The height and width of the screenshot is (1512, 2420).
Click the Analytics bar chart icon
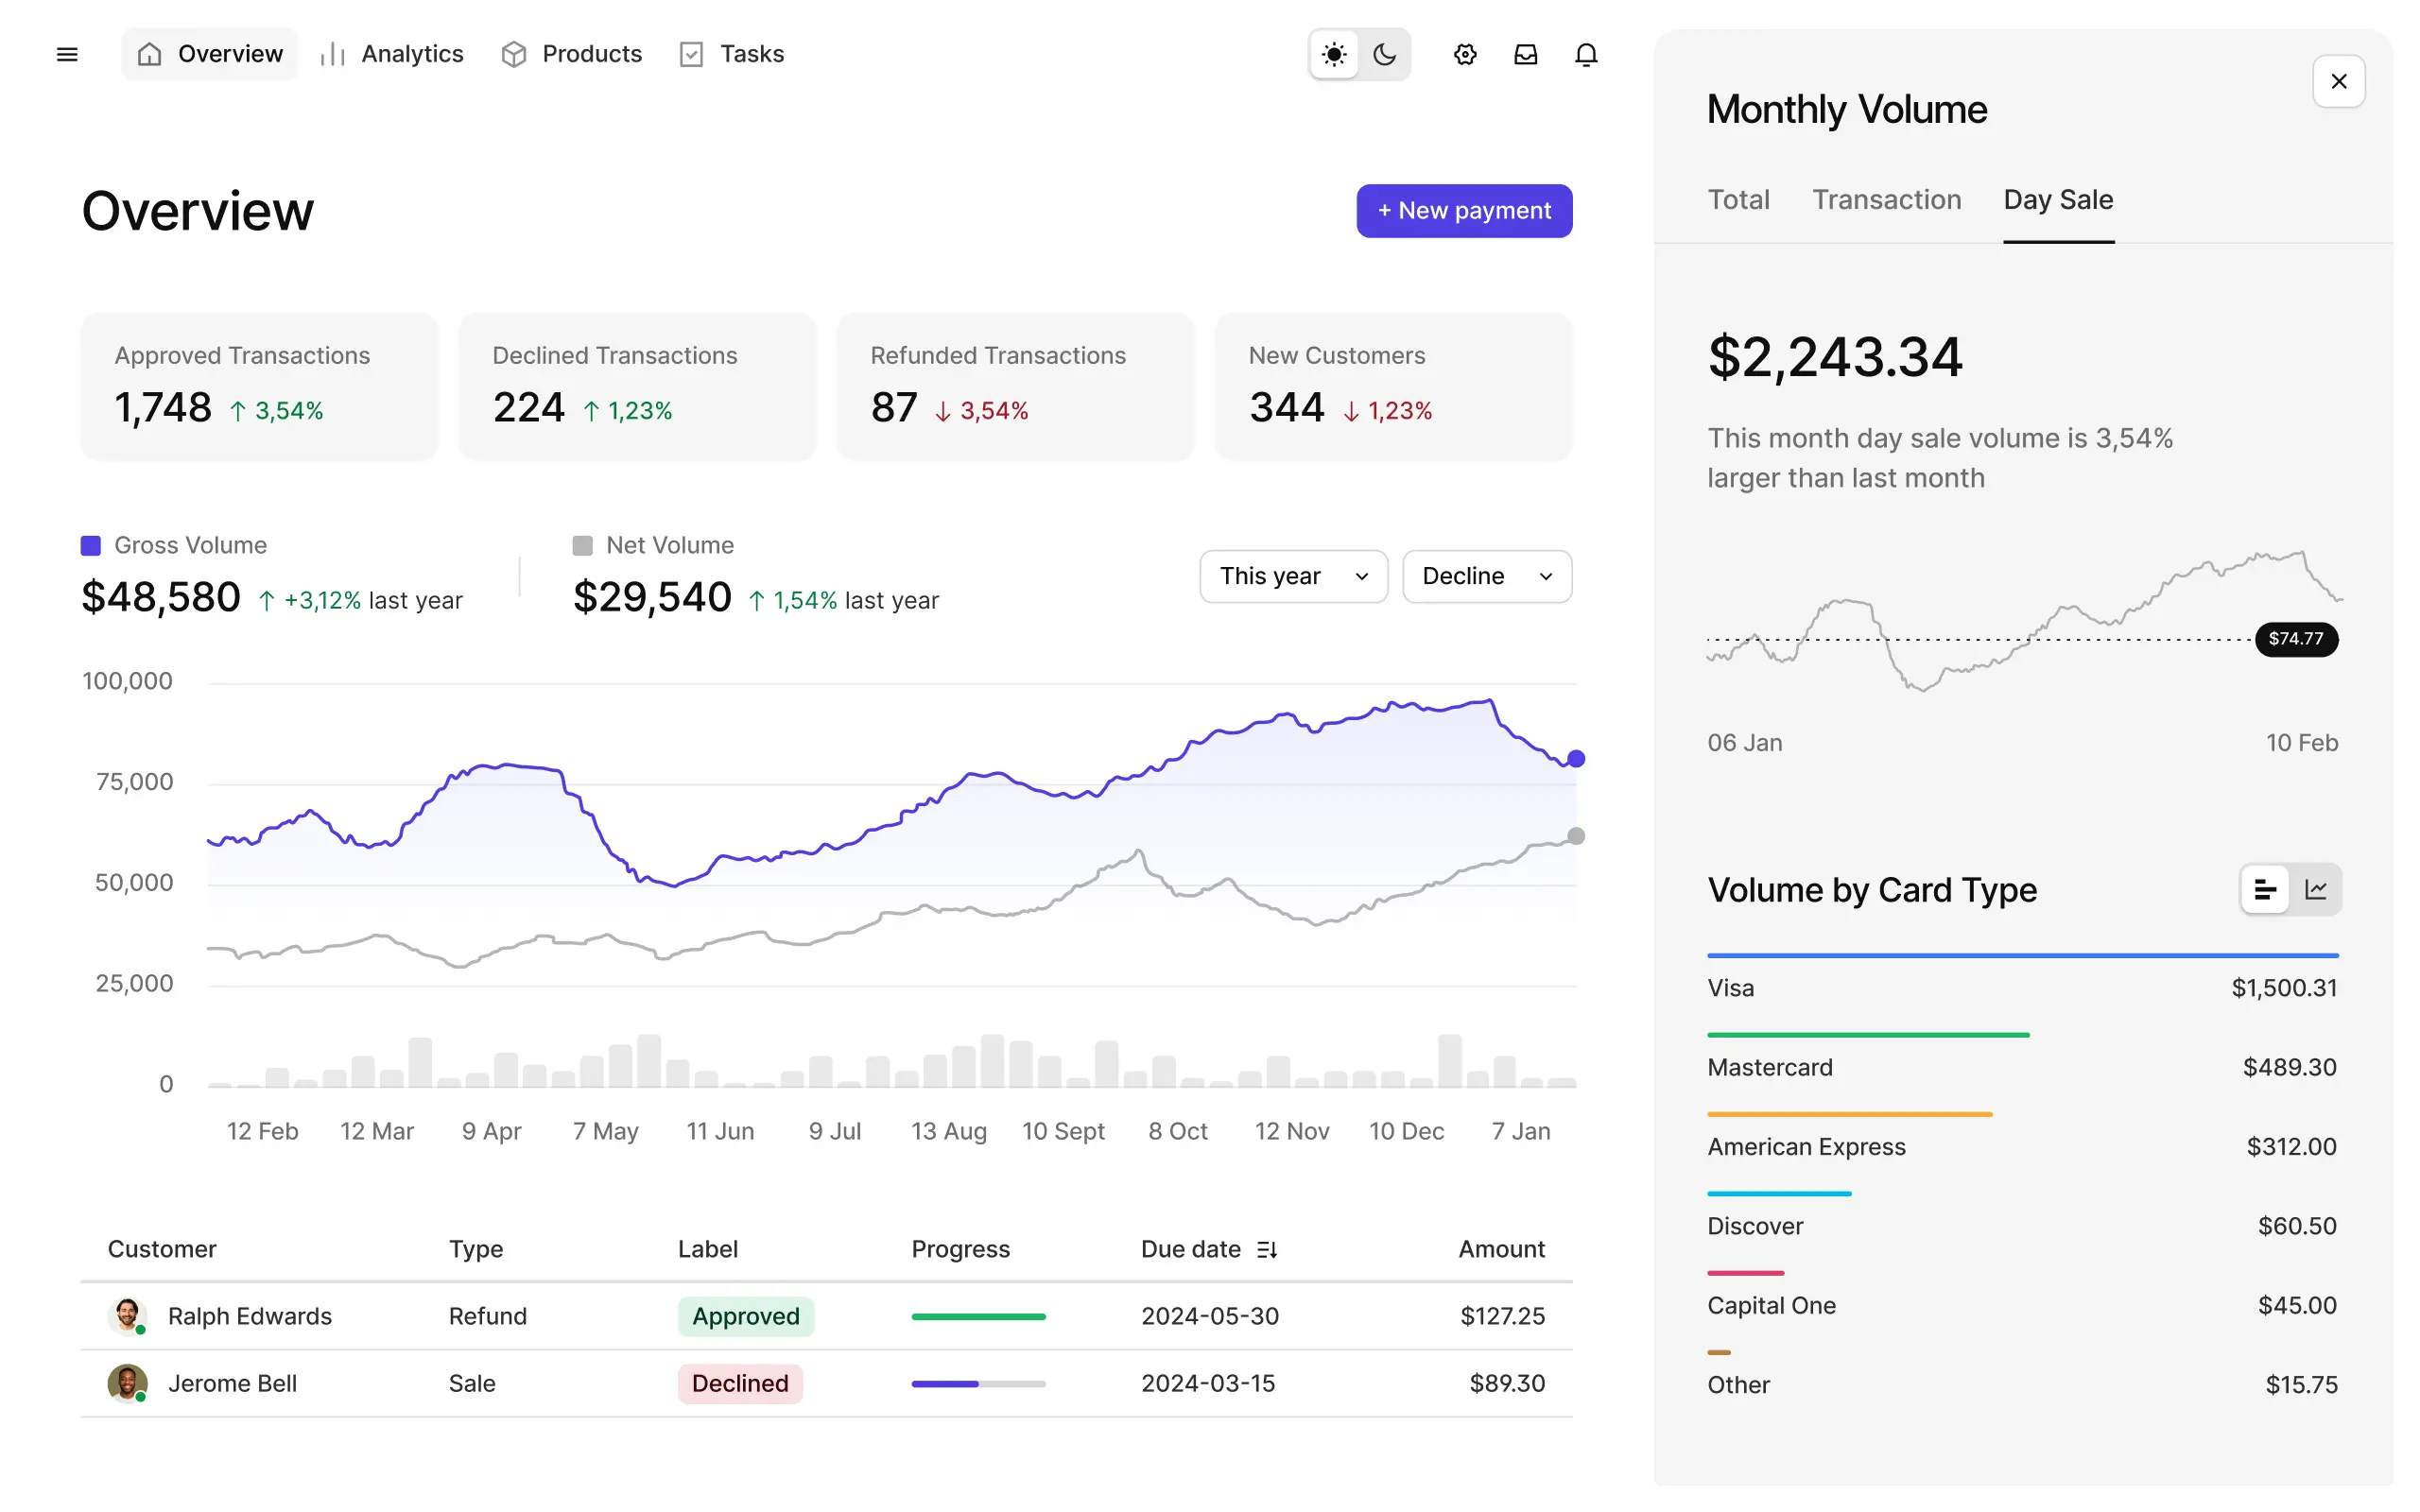click(332, 54)
